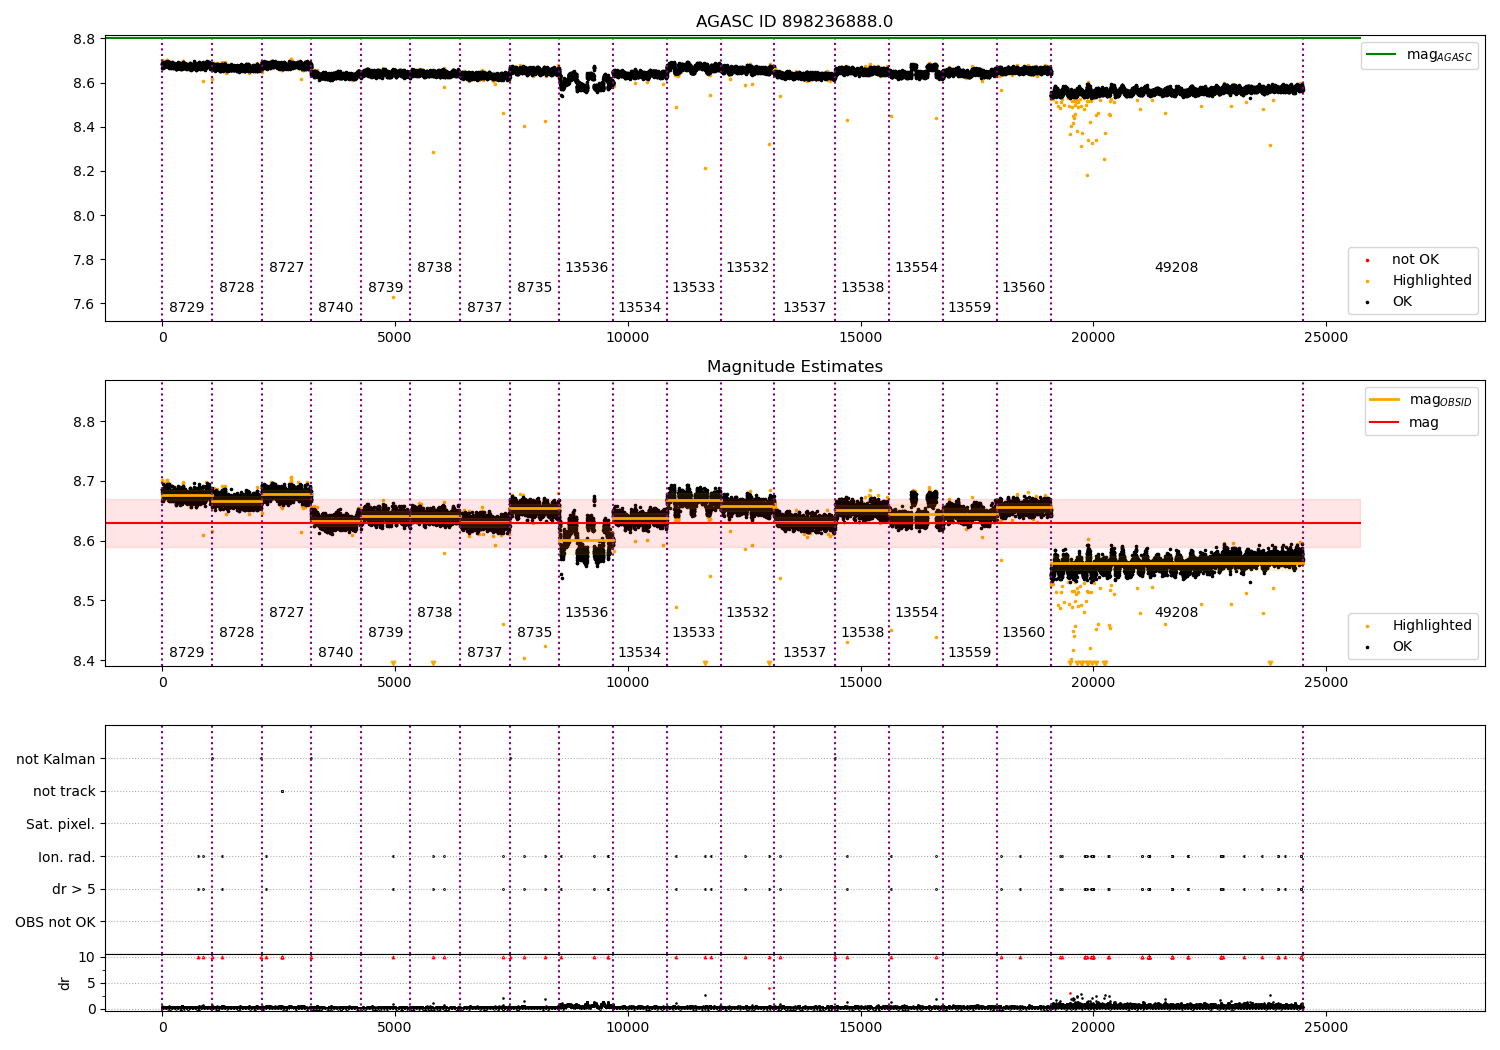
Task: Click obsid label 8729 in the top plot
Action: (x=186, y=308)
